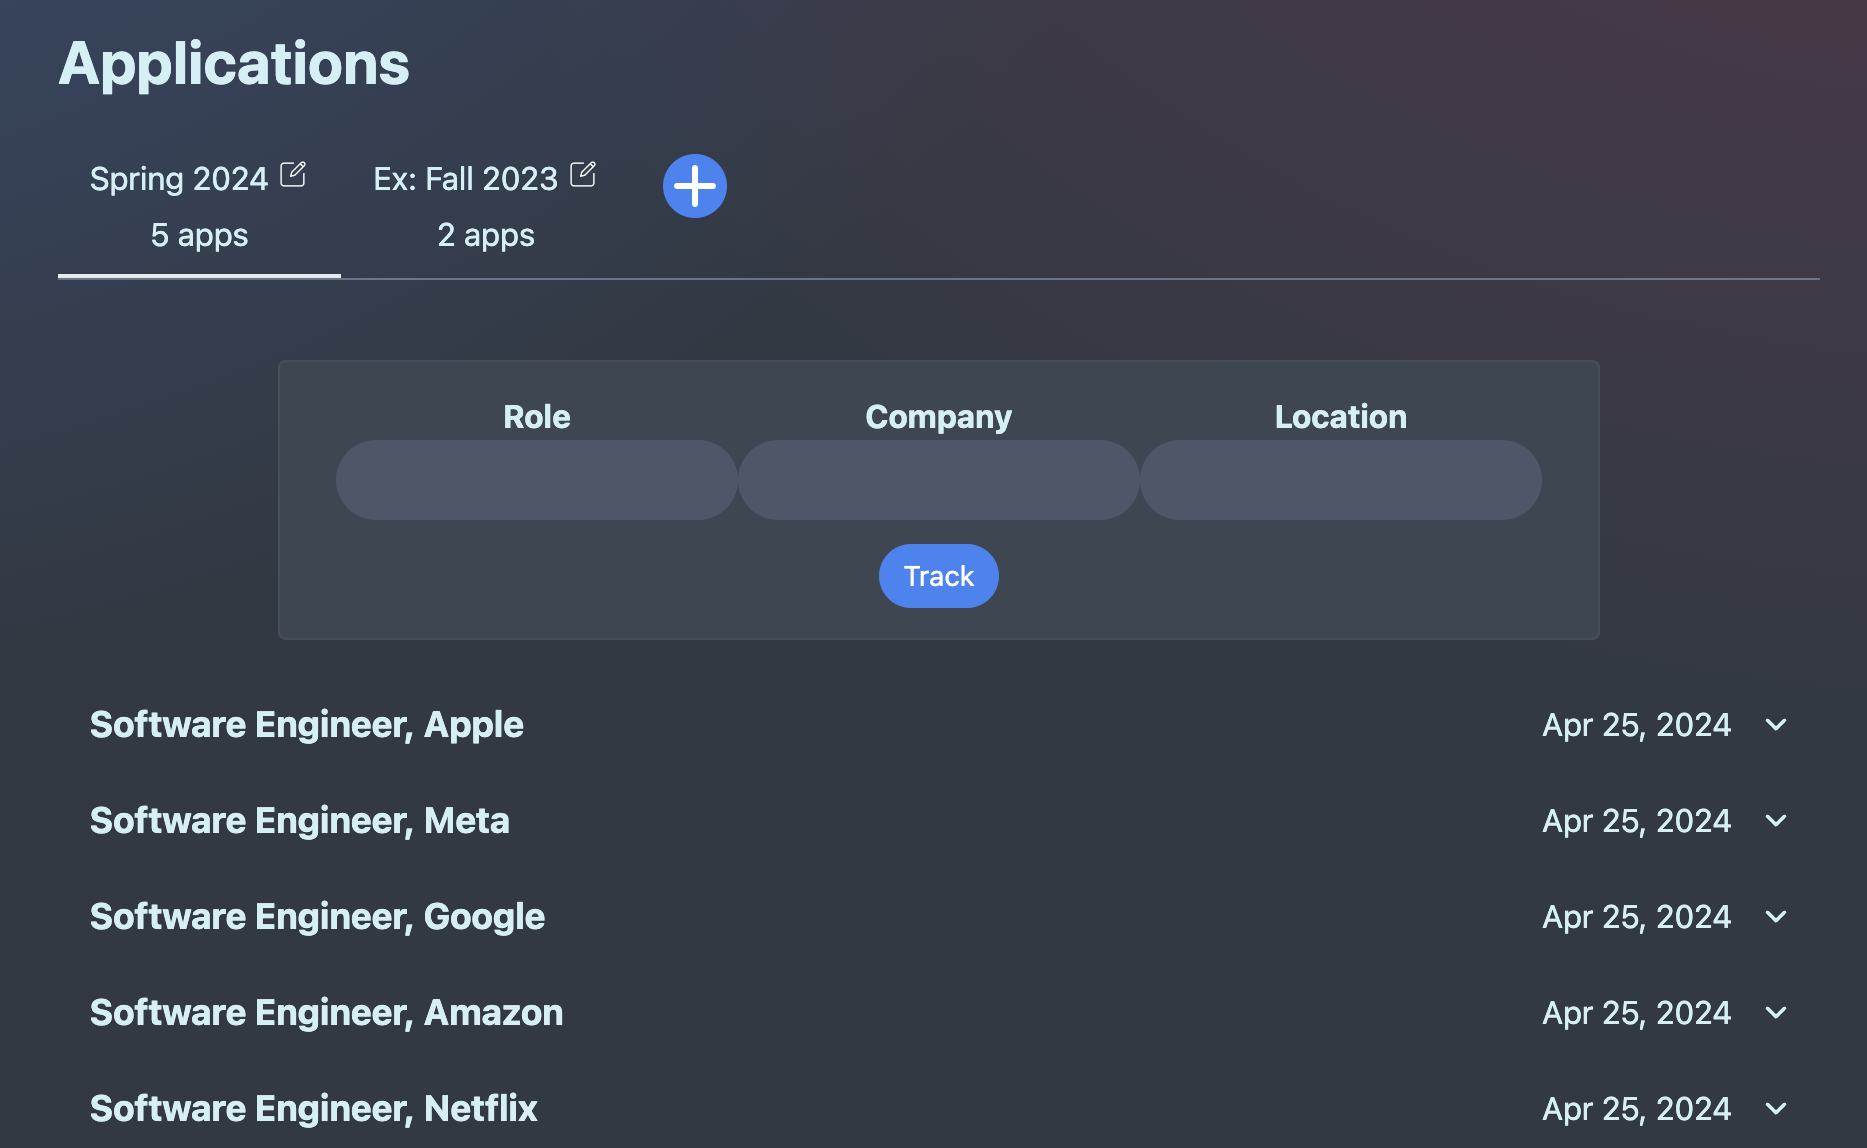Open the Software Engineer, Apple entry title
This screenshot has width=1867, height=1148.
307,725
